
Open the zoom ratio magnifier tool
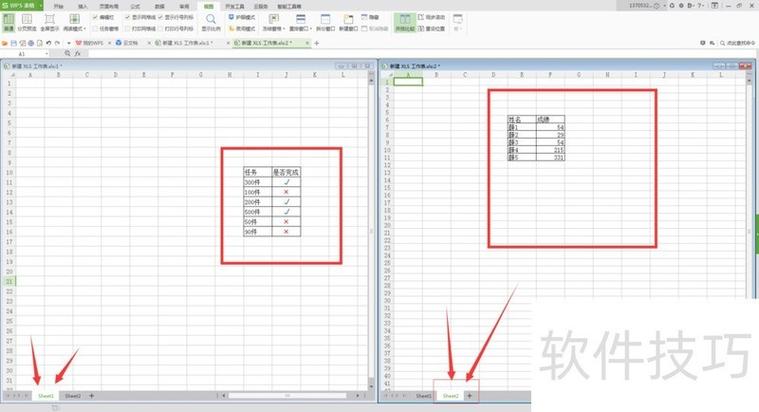click(211, 22)
